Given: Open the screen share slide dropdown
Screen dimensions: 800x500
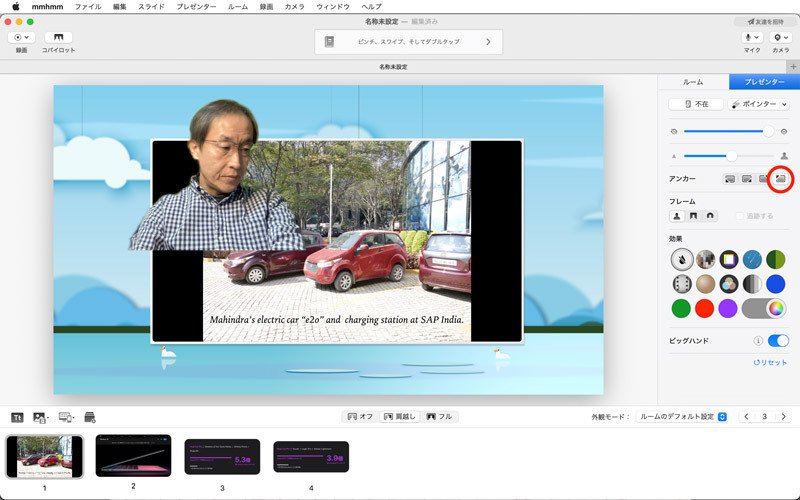Looking at the screenshot, I should coord(66,417).
